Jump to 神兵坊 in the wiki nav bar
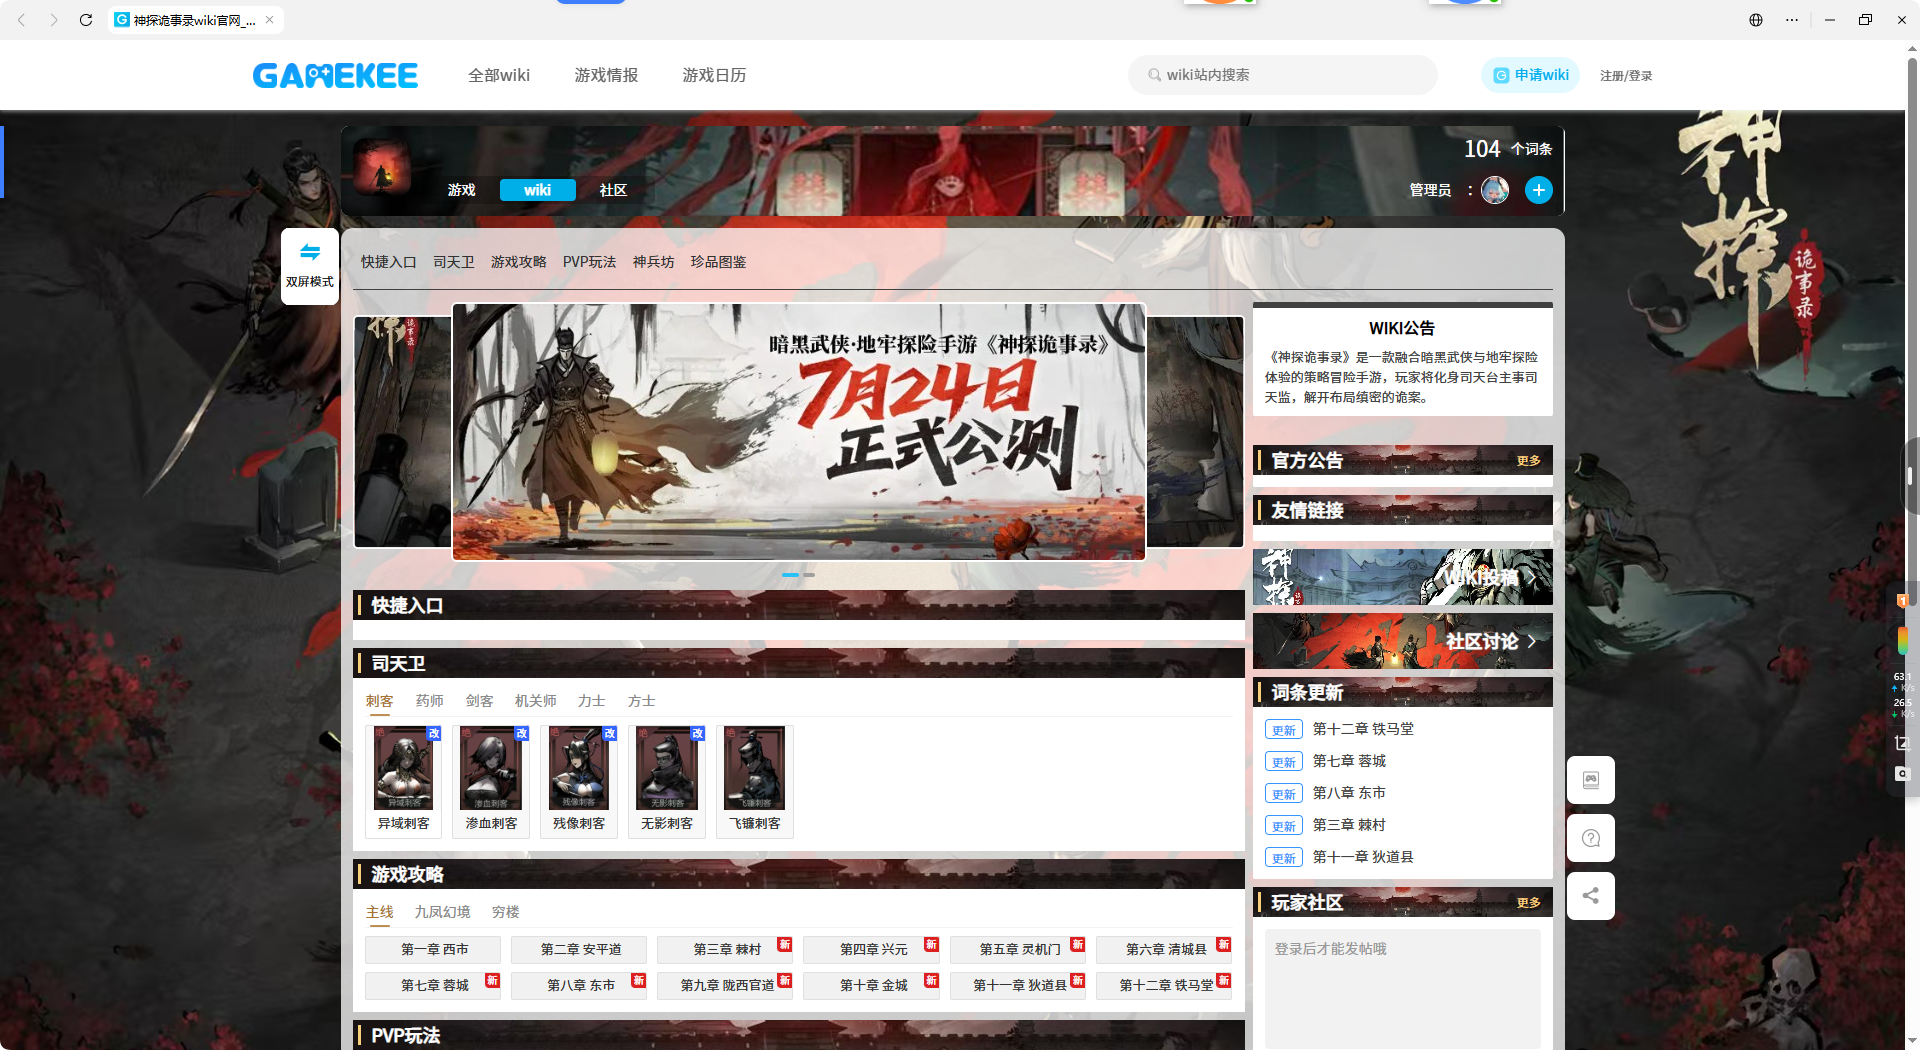1920x1050 pixels. [654, 262]
